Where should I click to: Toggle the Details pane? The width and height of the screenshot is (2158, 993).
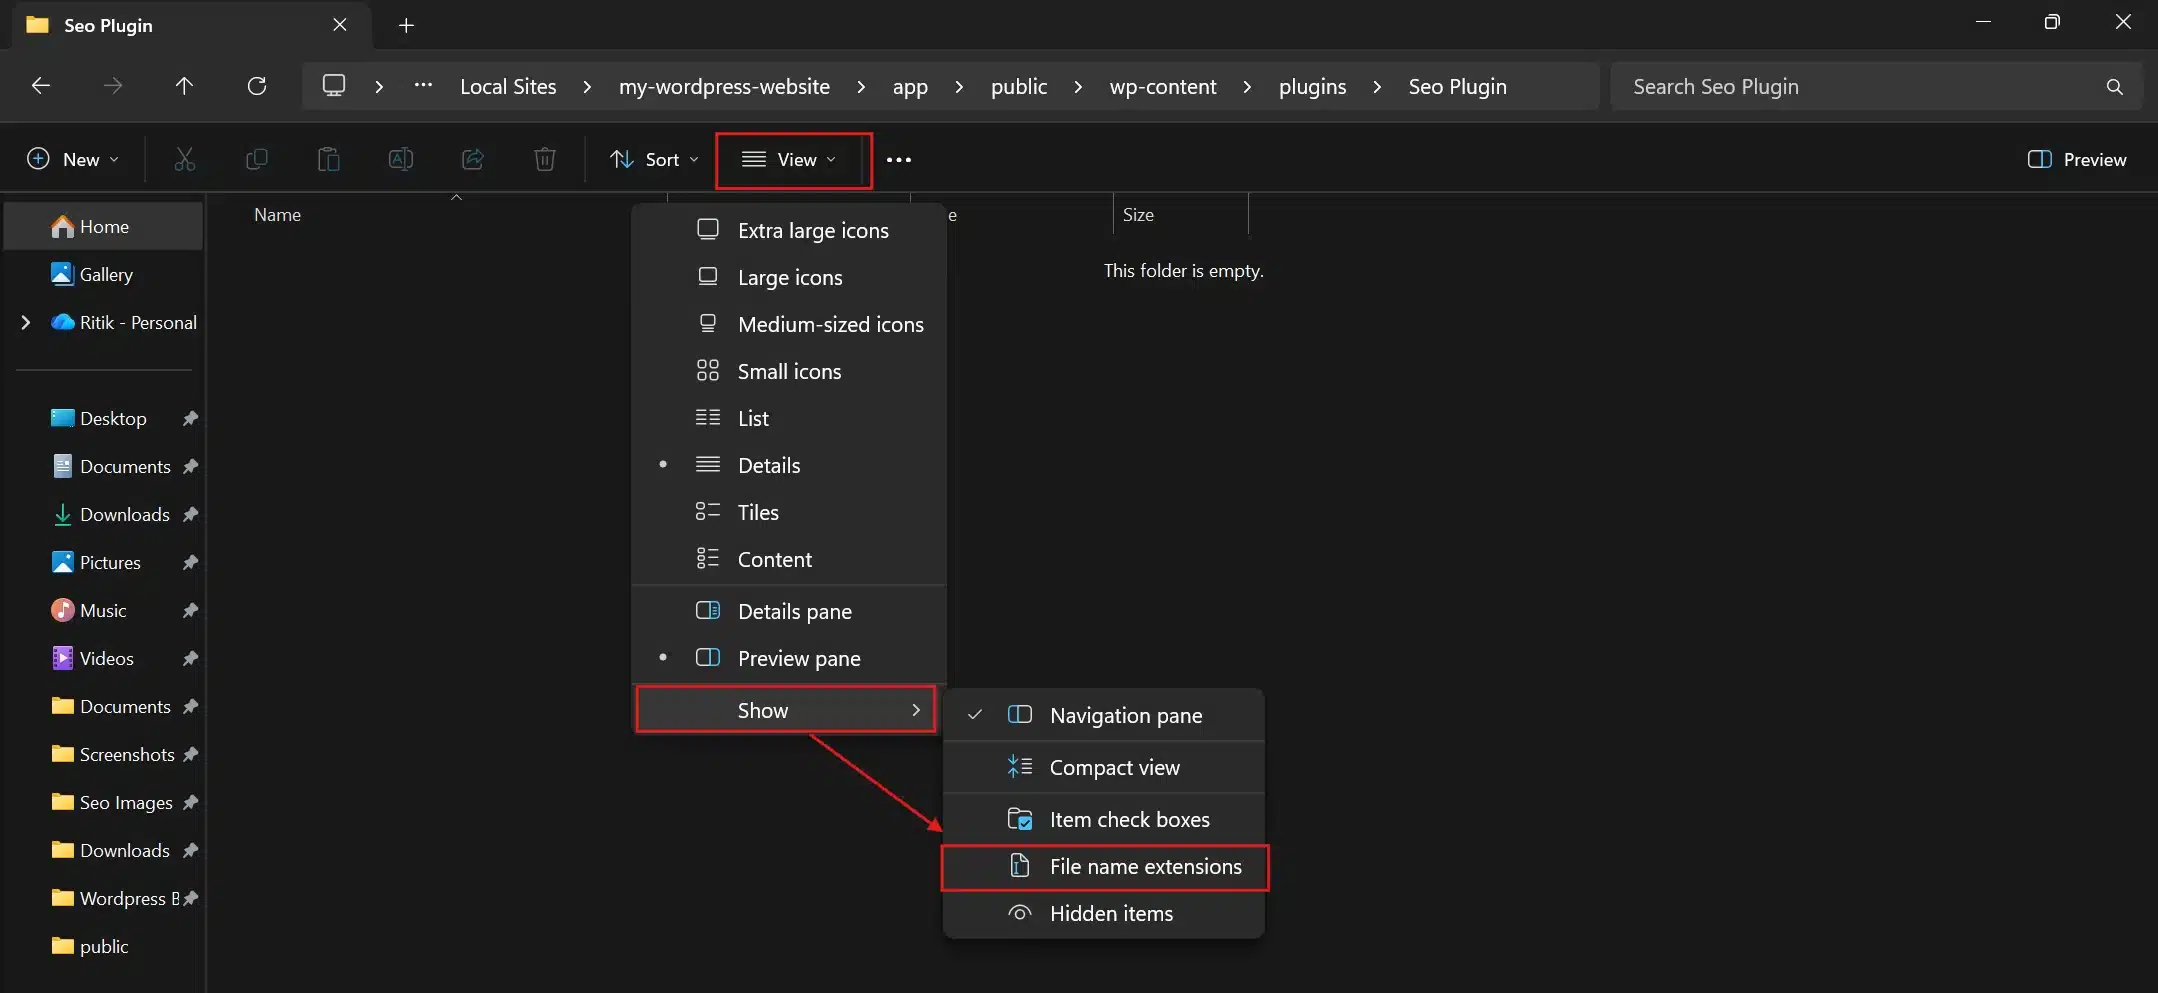click(789, 611)
